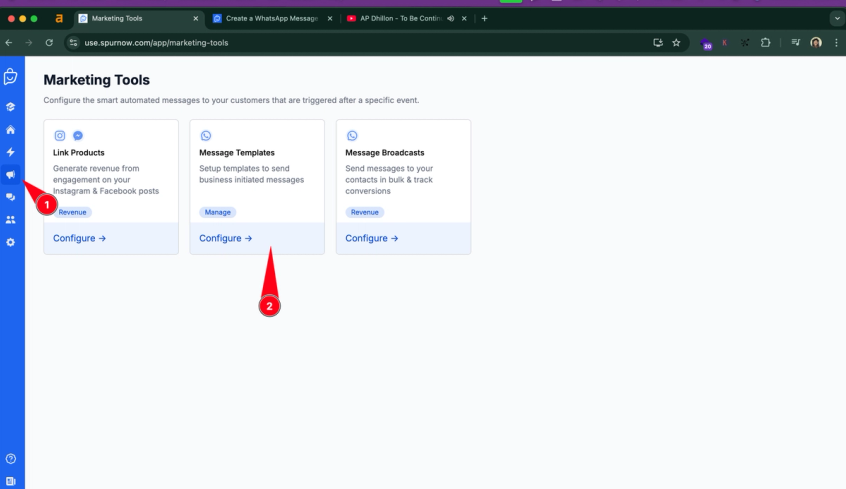
Task: Click the bottom sidebar docs panel icon
Action: click(10, 481)
